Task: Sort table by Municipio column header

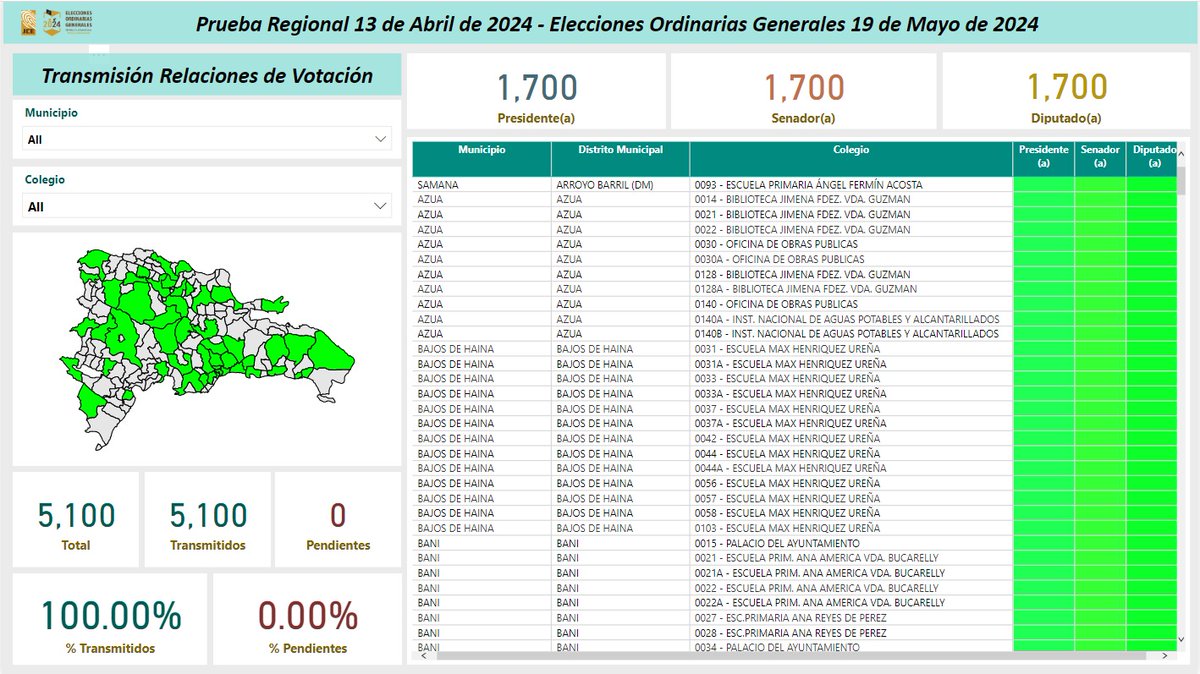Action: coord(482,159)
